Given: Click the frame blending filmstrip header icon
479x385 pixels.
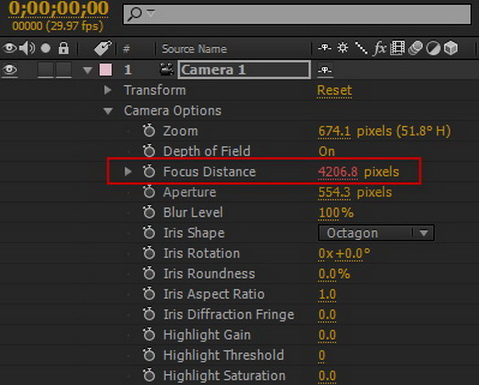Looking at the screenshot, I should click(397, 48).
